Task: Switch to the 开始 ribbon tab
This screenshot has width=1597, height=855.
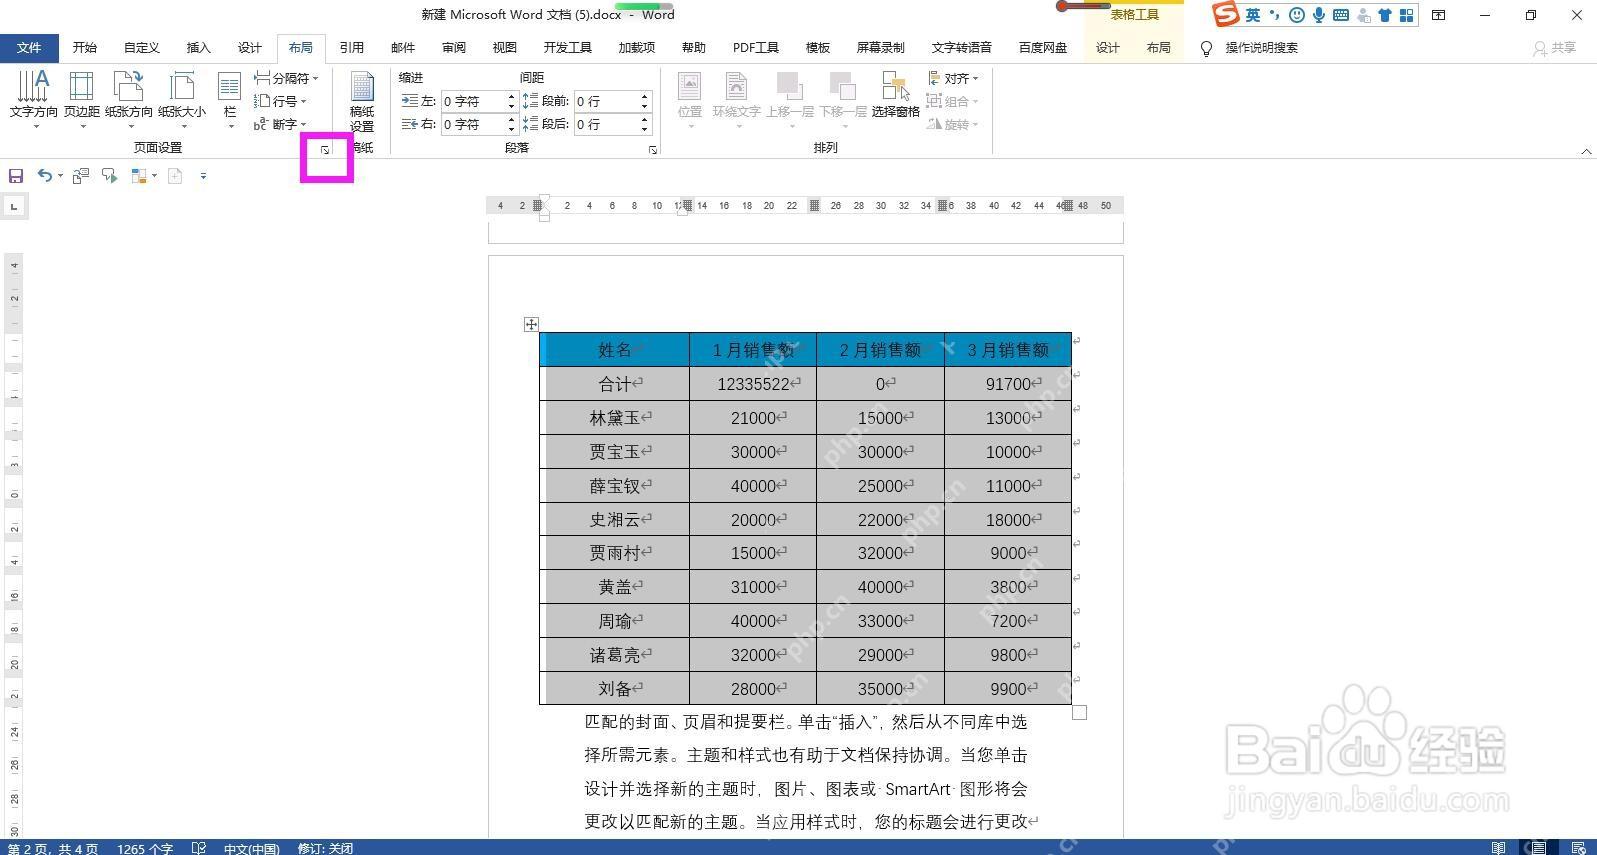Action: pos(85,48)
